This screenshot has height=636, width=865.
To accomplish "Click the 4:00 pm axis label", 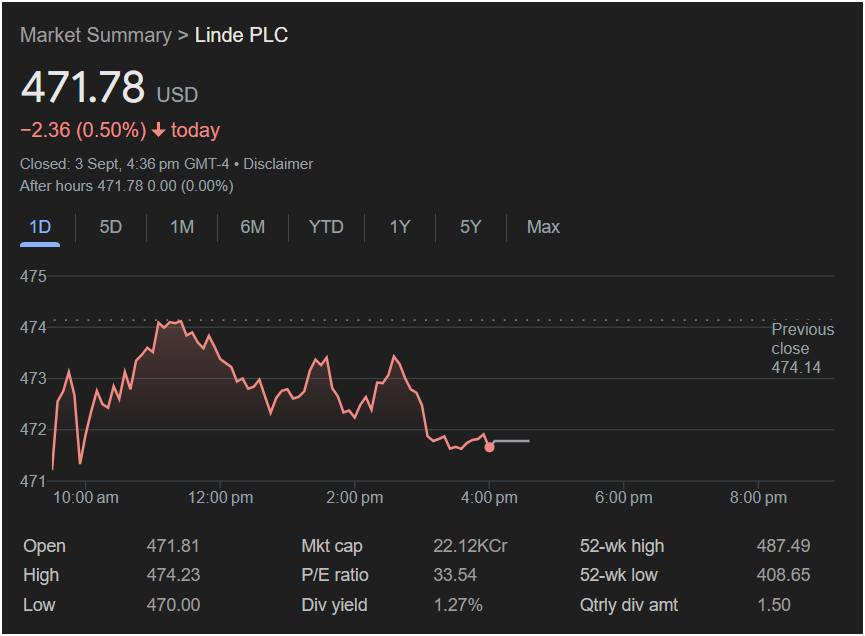I will pyautogui.click(x=489, y=498).
